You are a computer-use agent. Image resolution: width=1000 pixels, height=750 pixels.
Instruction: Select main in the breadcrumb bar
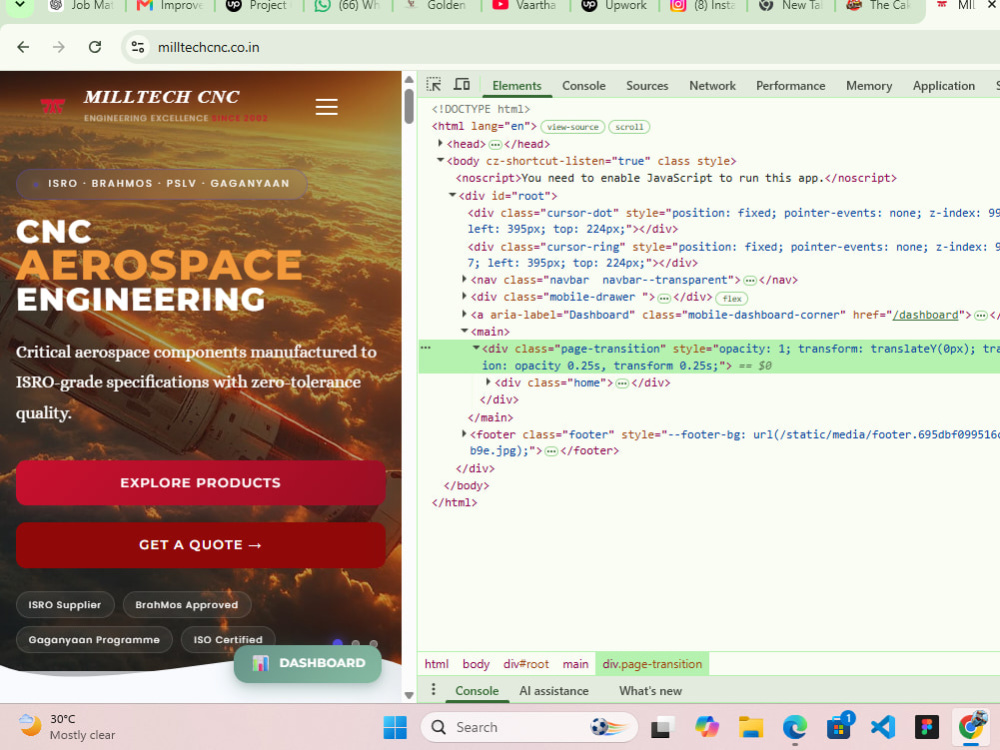tap(575, 664)
